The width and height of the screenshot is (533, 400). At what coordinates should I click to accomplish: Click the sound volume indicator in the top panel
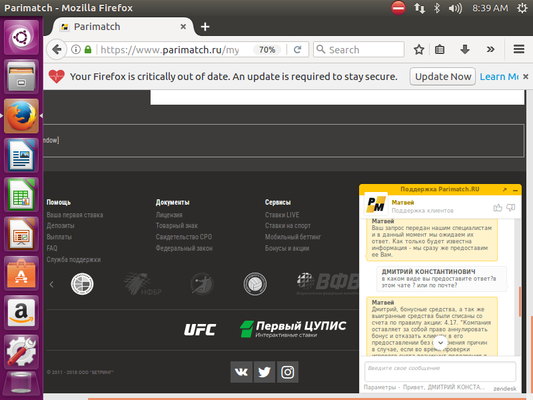[x=455, y=8]
